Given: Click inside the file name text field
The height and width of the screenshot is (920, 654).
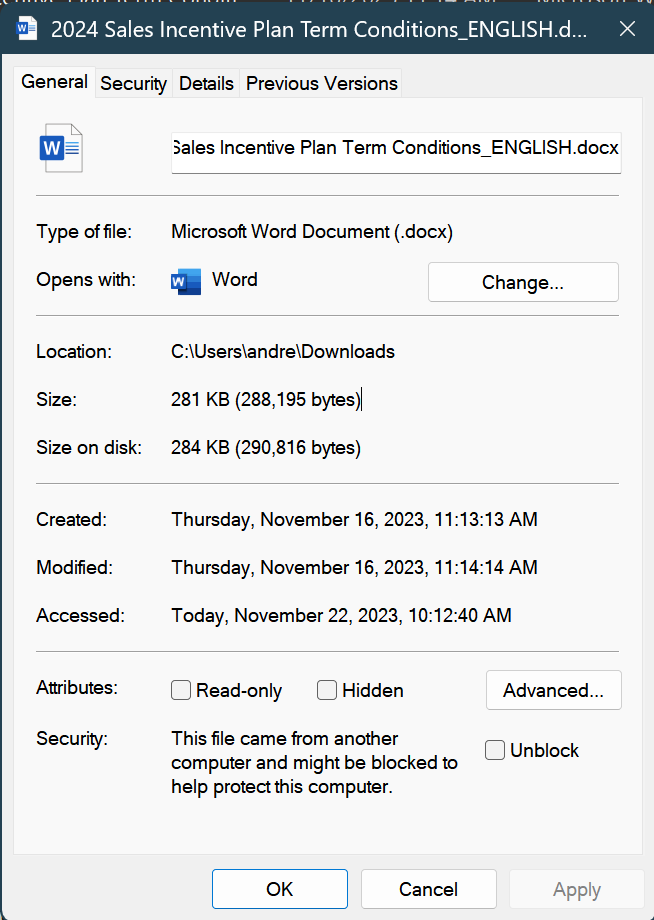Looking at the screenshot, I should tap(395, 148).
